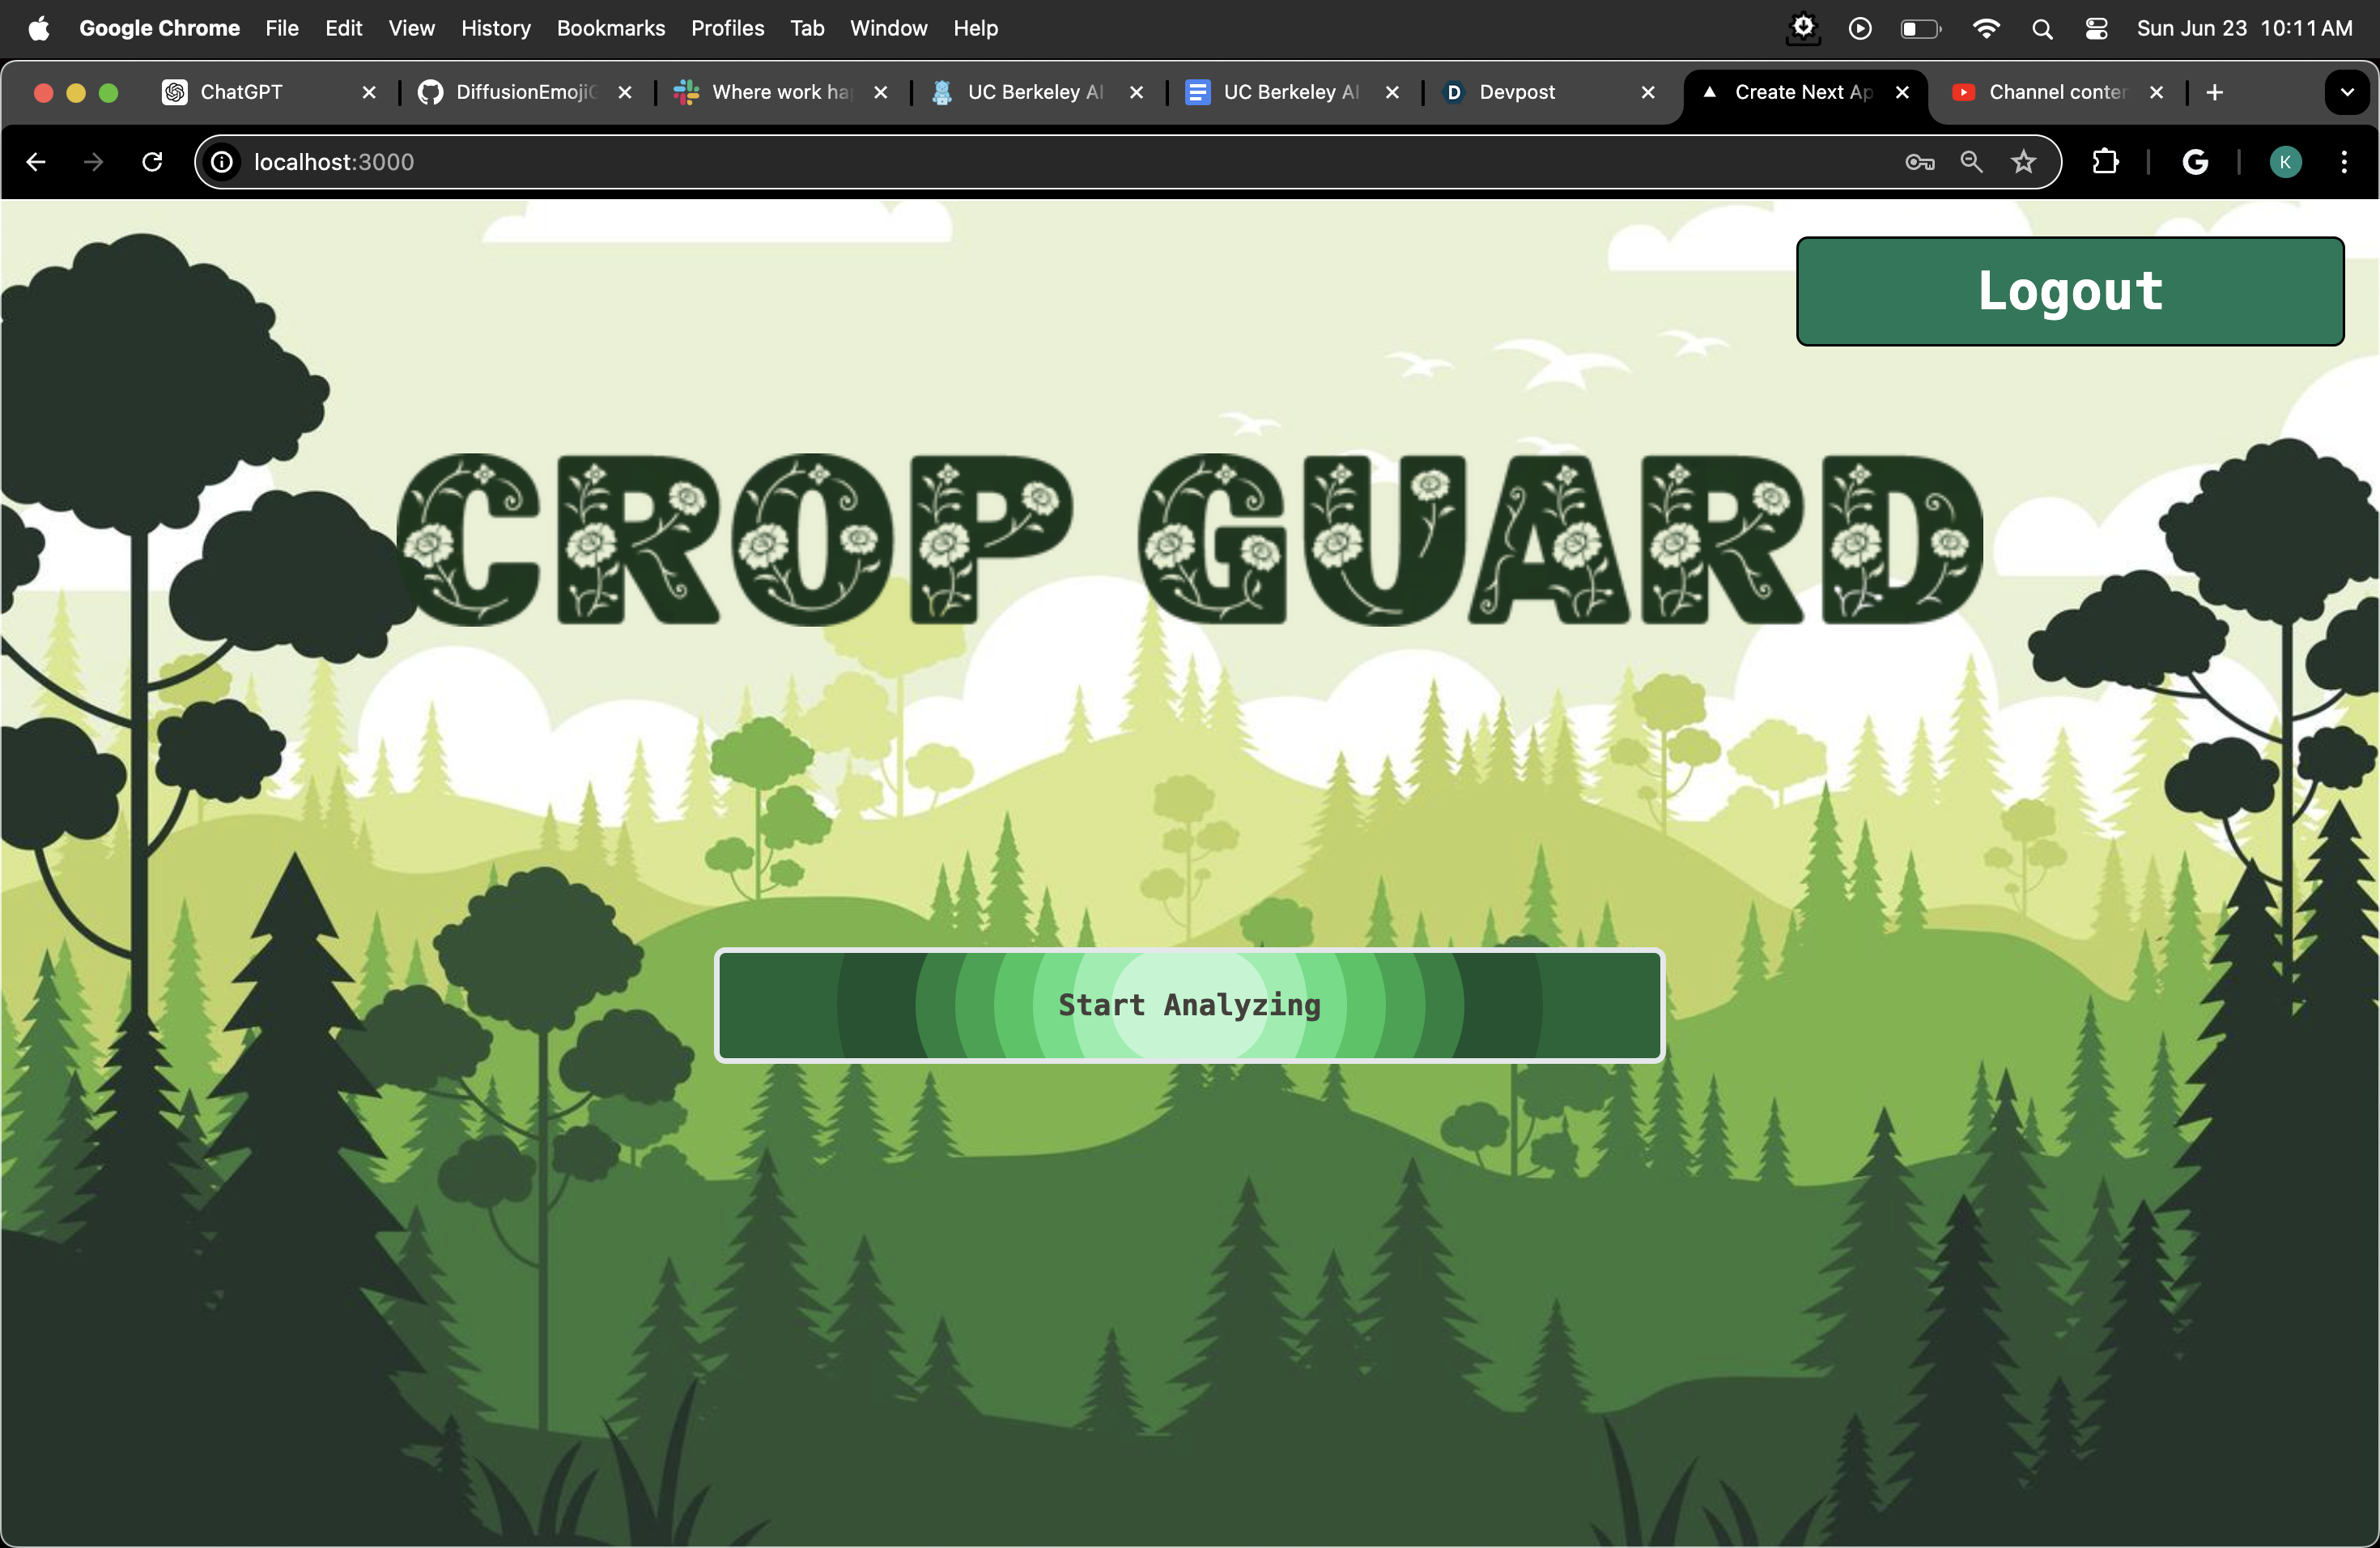The image size is (2380, 1548).
Task: Switch to the ChatGPT tab
Action: [x=241, y=93]
